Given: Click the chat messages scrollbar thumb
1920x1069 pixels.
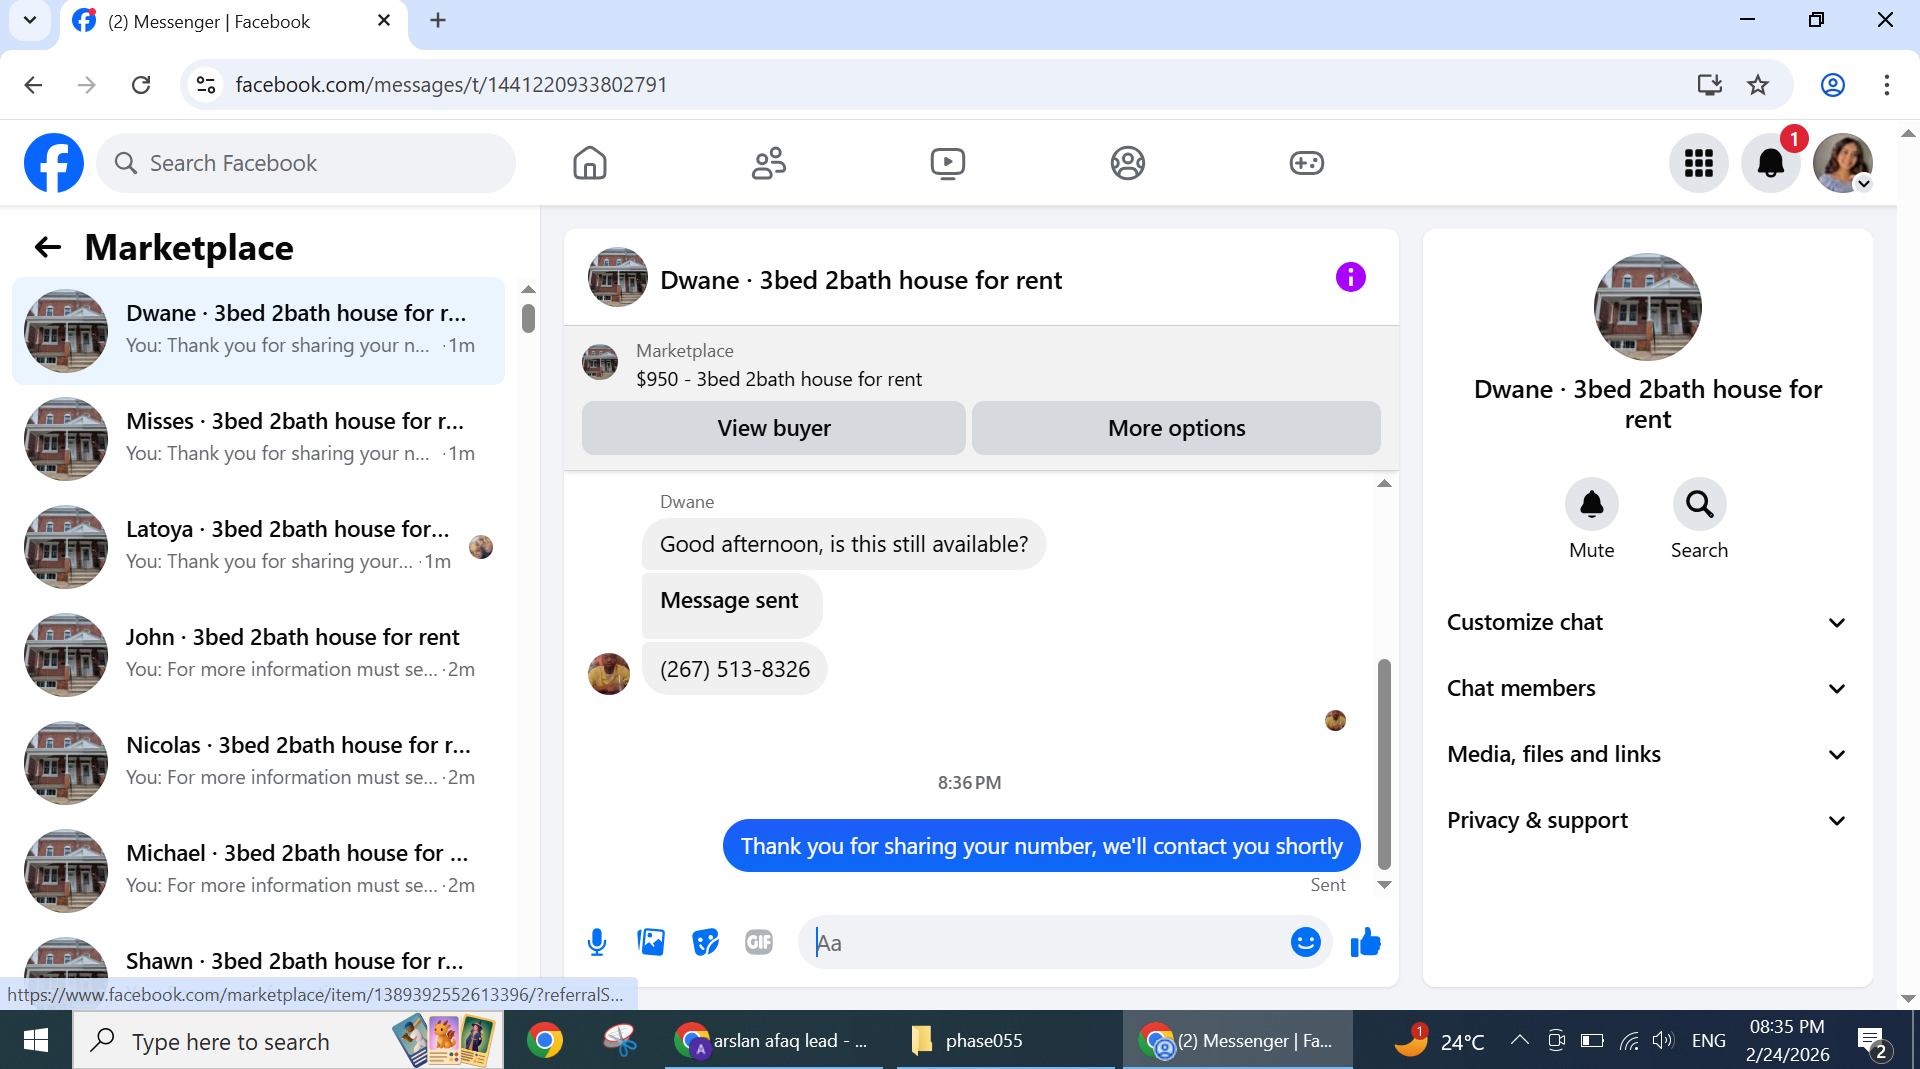Looking at the screenshot, I should pyautogui.click(x=1384, y=764).
